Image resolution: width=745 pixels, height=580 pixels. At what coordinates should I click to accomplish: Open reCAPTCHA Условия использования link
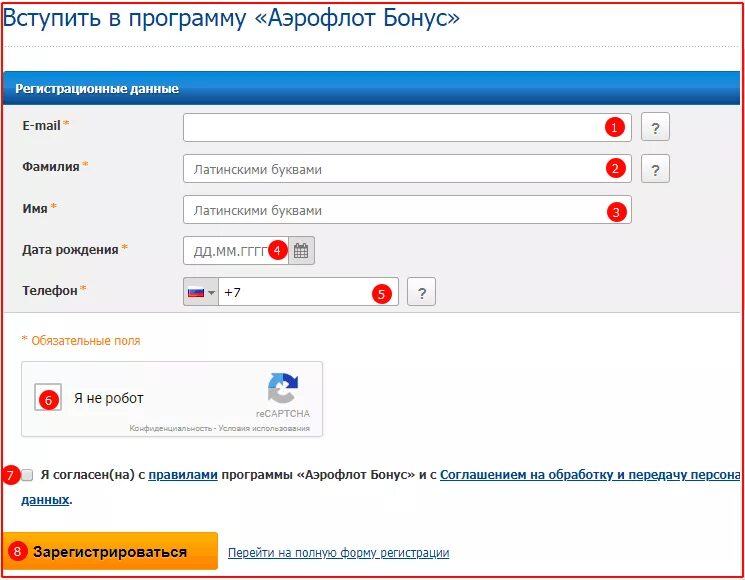264,428
